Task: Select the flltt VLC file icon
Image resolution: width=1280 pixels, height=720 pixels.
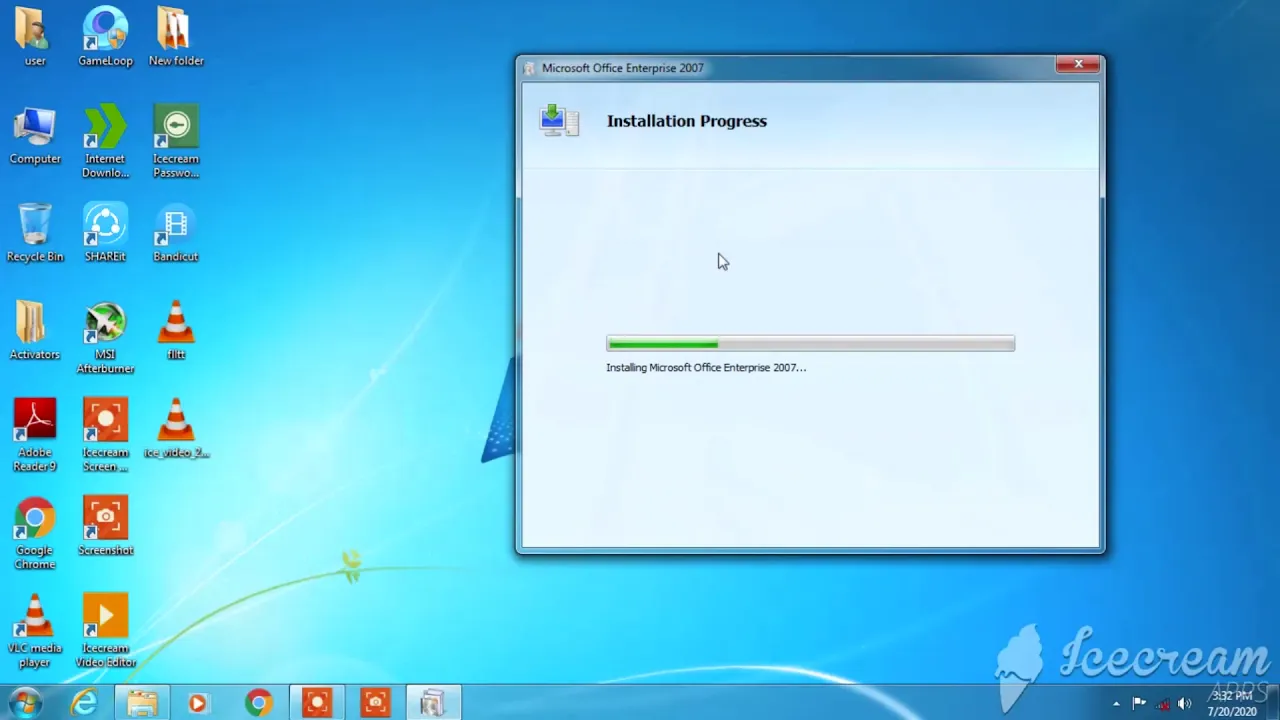Action: [x=176, y=331]
